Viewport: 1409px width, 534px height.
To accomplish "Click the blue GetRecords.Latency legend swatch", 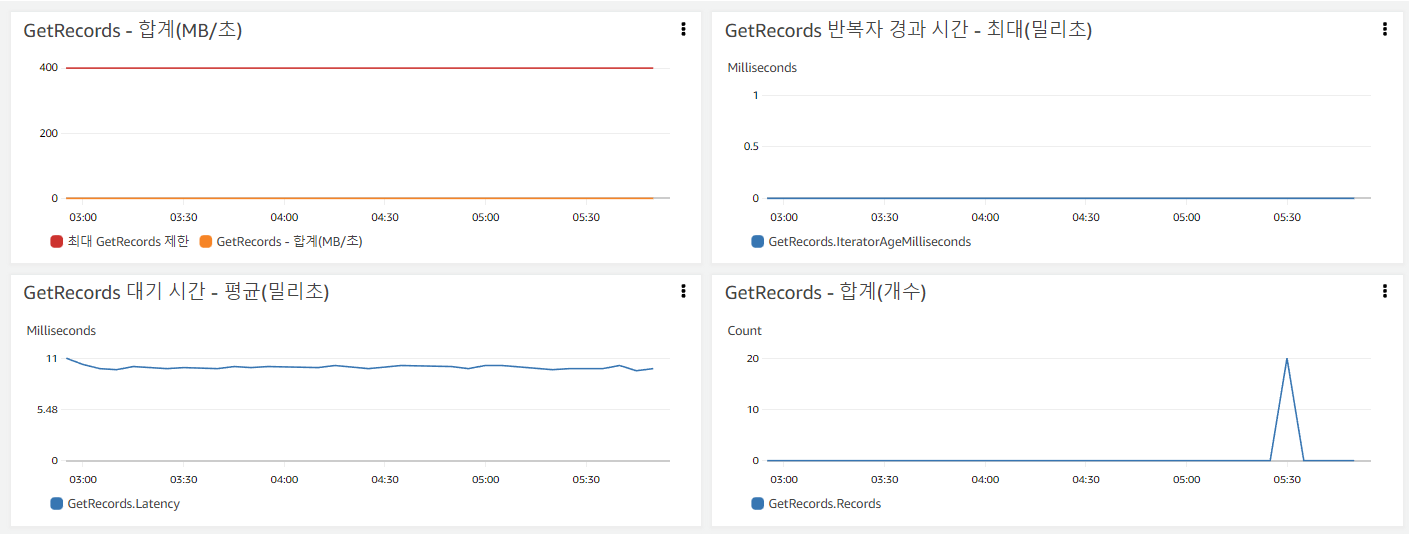I will (57, 503).
